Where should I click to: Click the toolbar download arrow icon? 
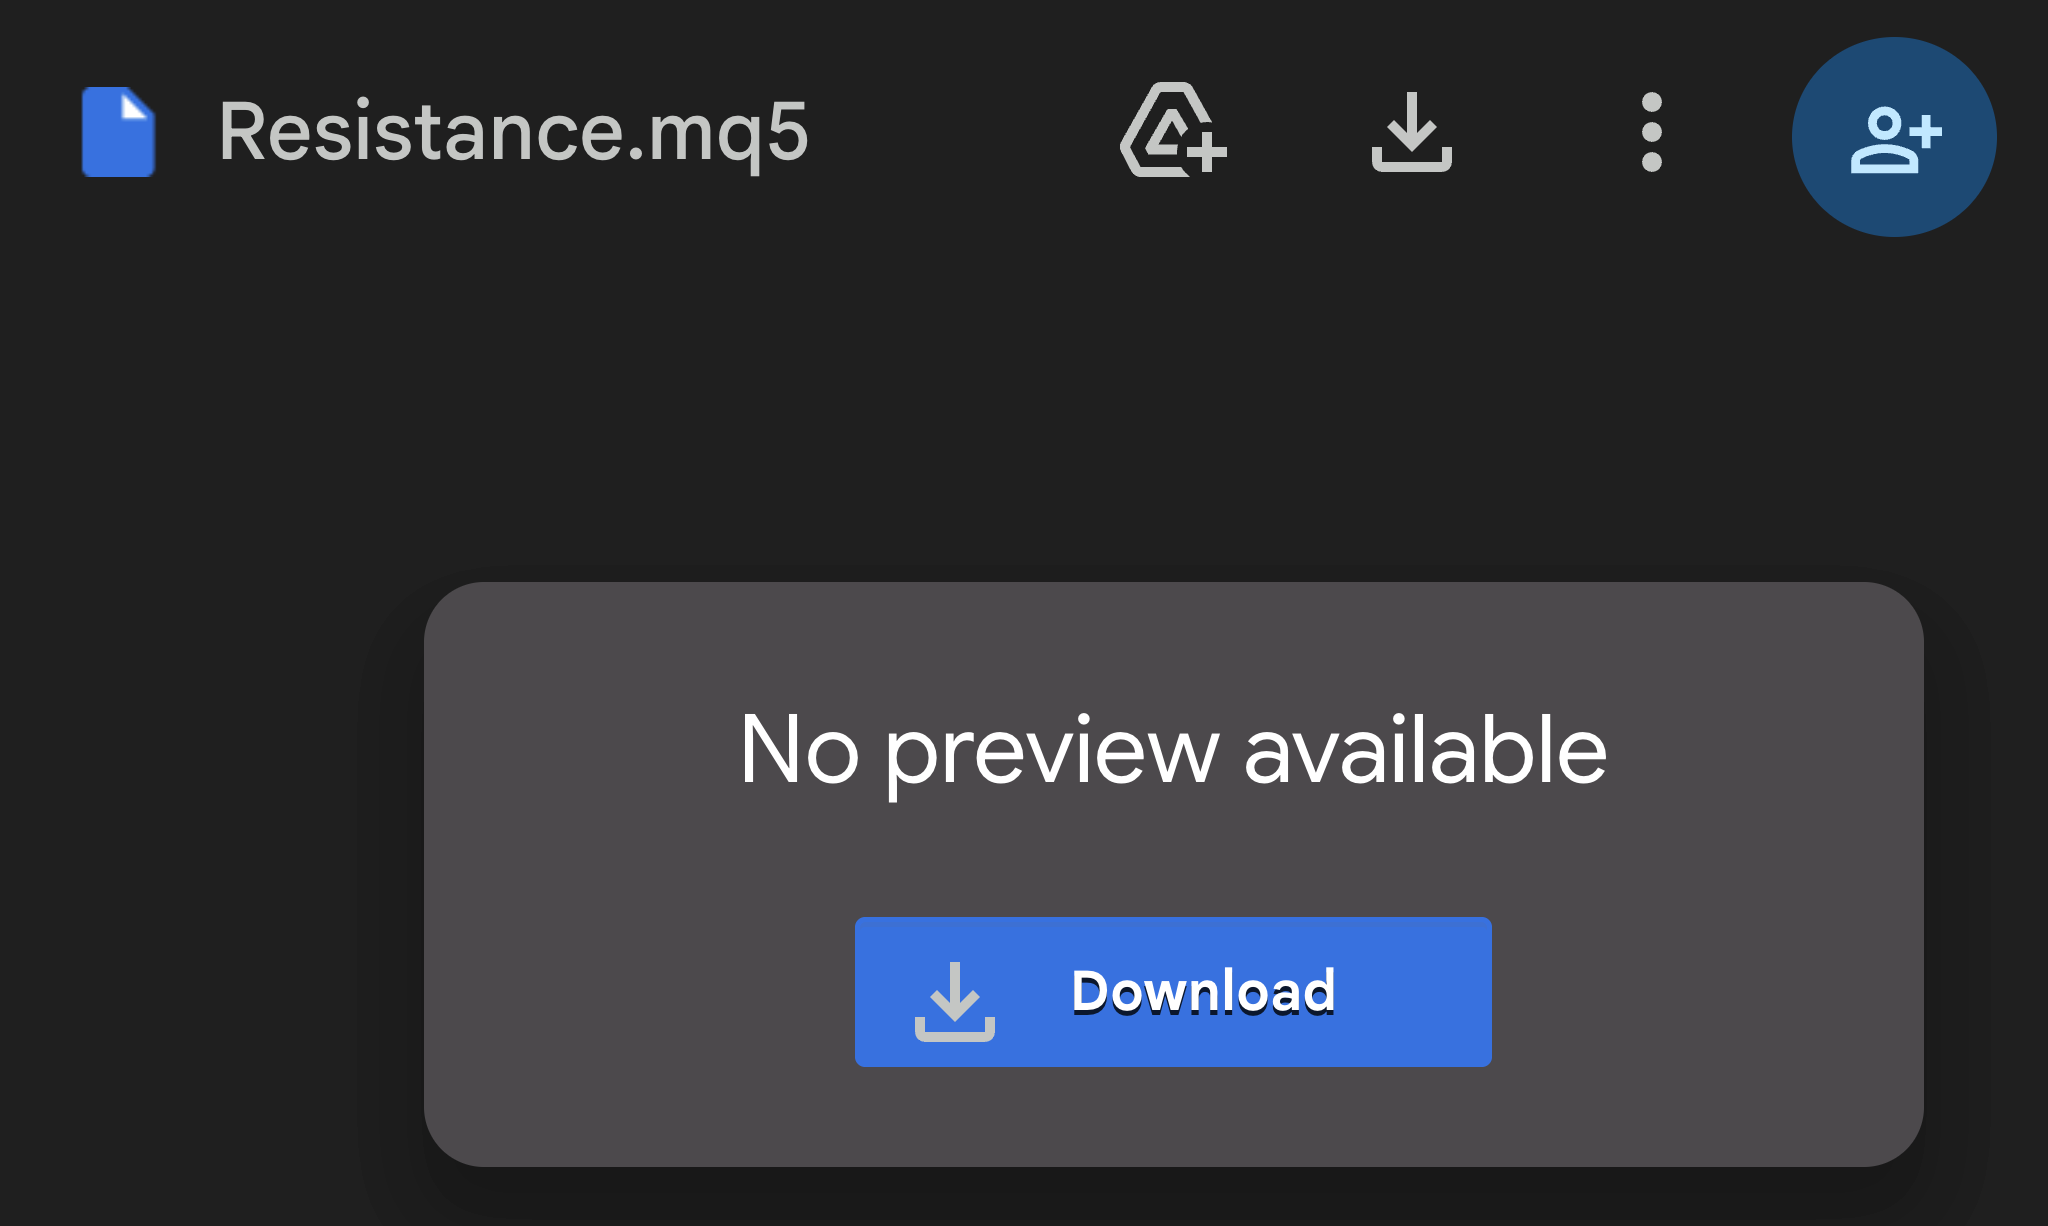coord(1411,132)
